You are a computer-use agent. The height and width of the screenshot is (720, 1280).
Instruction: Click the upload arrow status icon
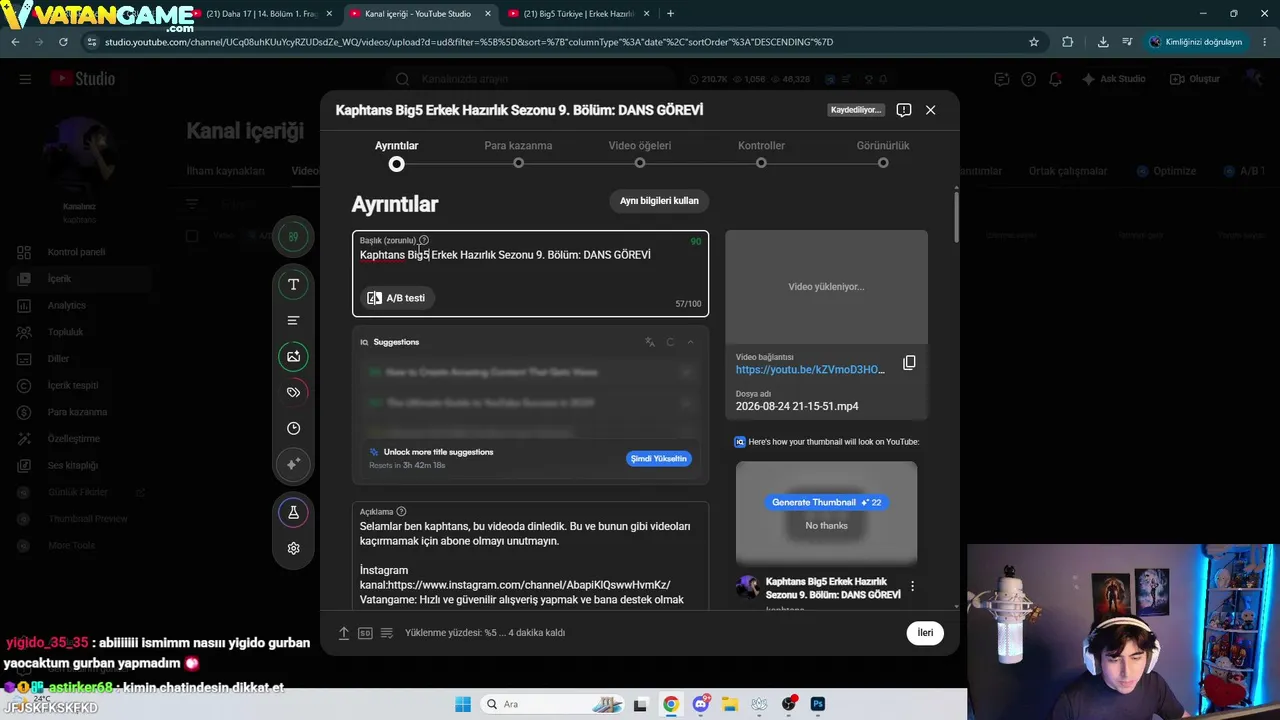point(344,633)
